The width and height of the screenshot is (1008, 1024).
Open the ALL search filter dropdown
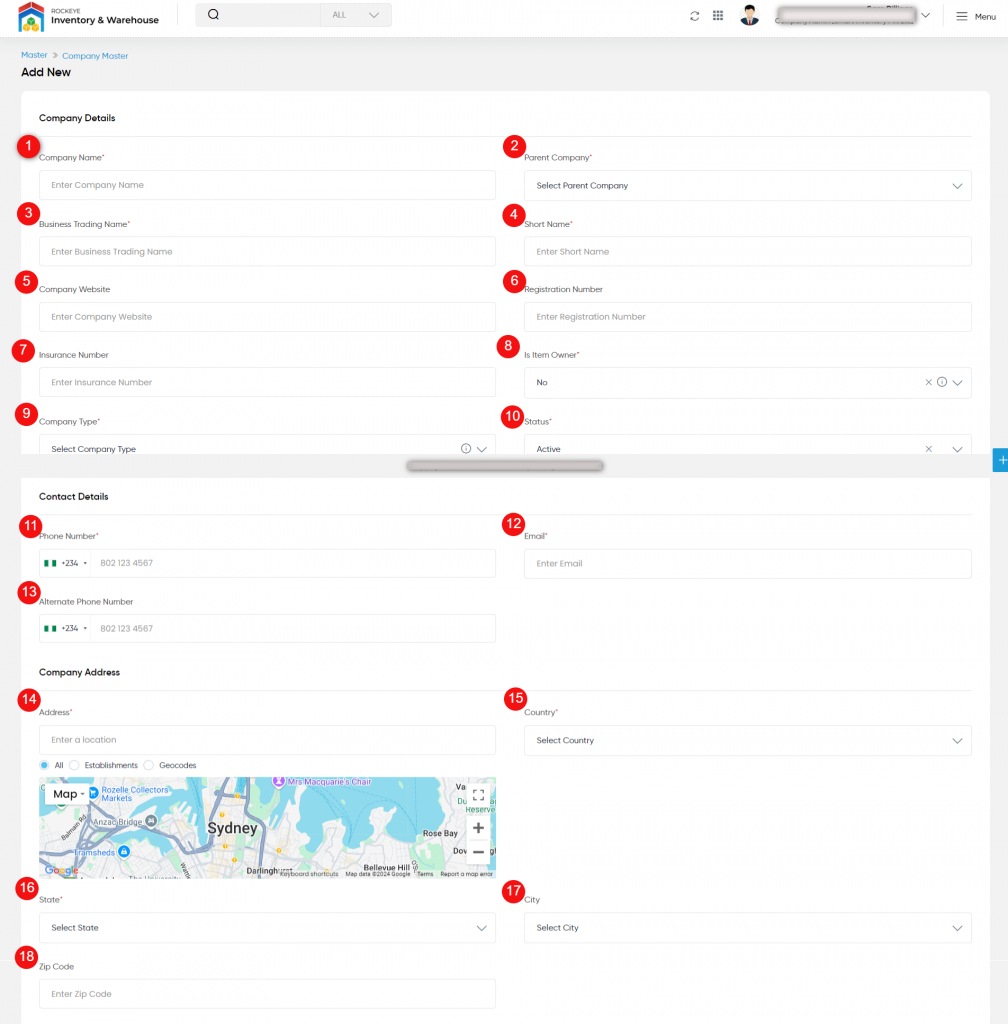pyautogui.click(x=356, y=15)
